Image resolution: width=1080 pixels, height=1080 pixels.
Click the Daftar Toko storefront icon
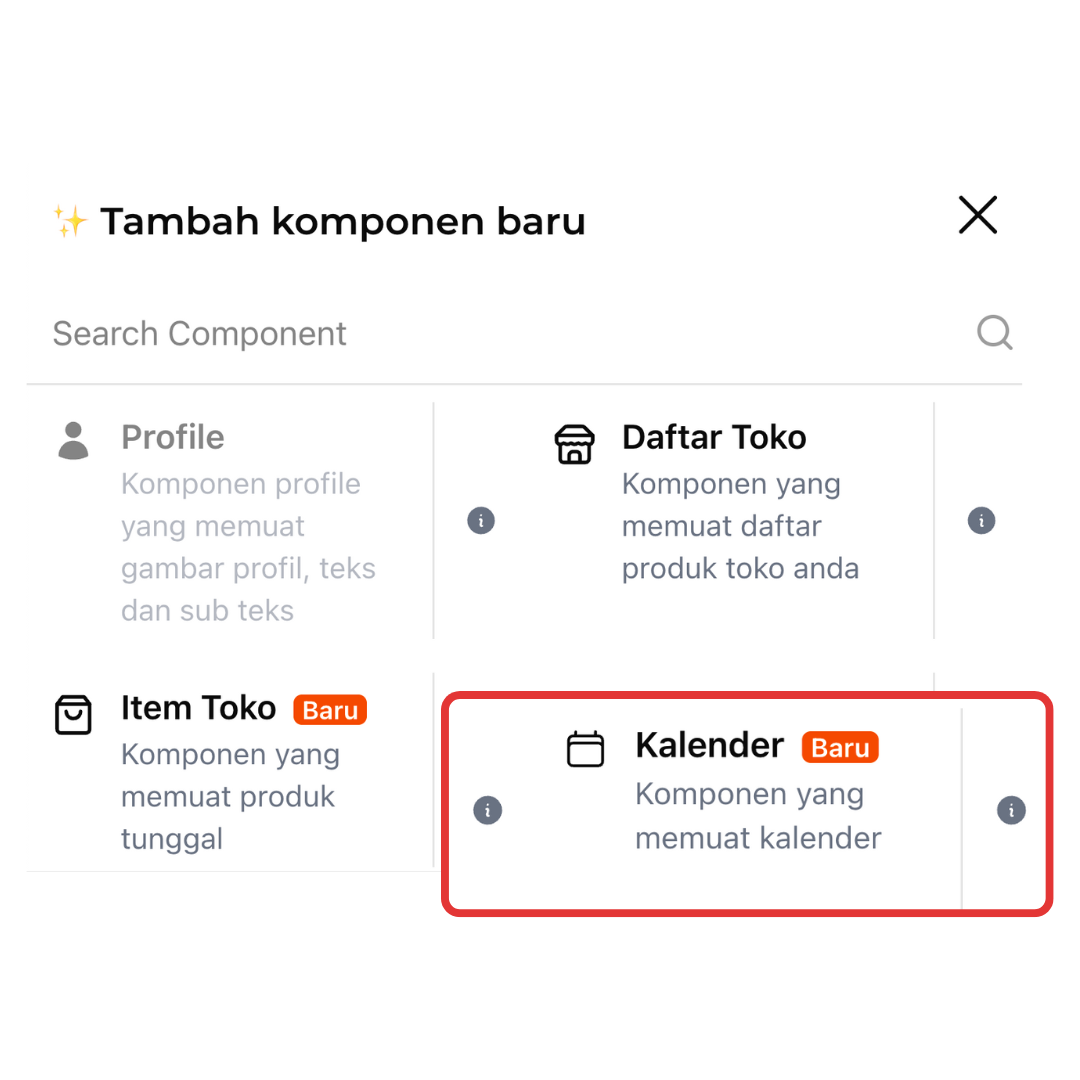574,443
